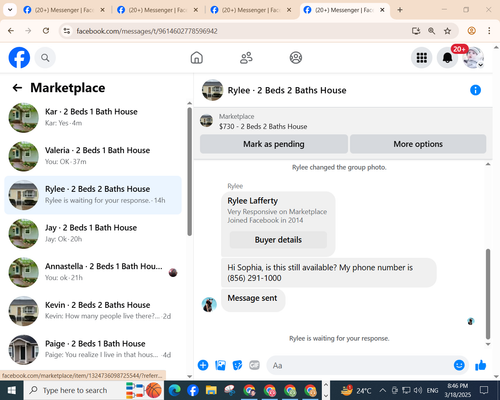The height and width of the screenshot is (400, 500).
Task: Go back from Marketplace chats list
Action: click(17, 88)
